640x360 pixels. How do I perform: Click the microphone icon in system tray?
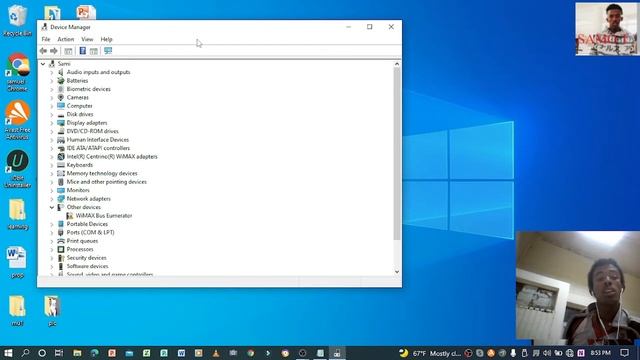[x=513, y=353]
